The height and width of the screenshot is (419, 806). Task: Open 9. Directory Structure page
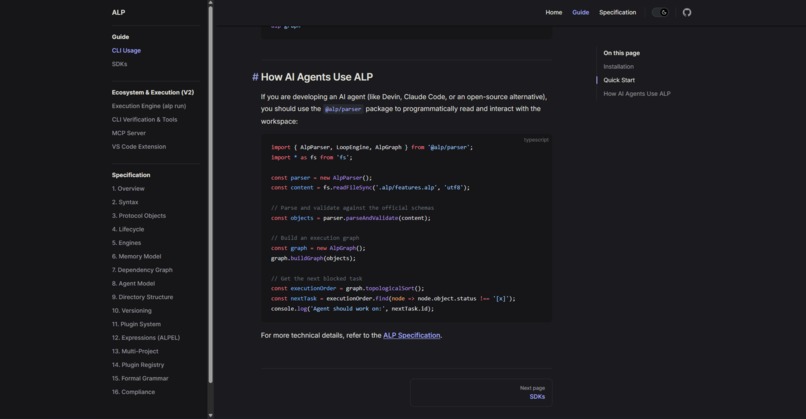[x=142, y=297]
